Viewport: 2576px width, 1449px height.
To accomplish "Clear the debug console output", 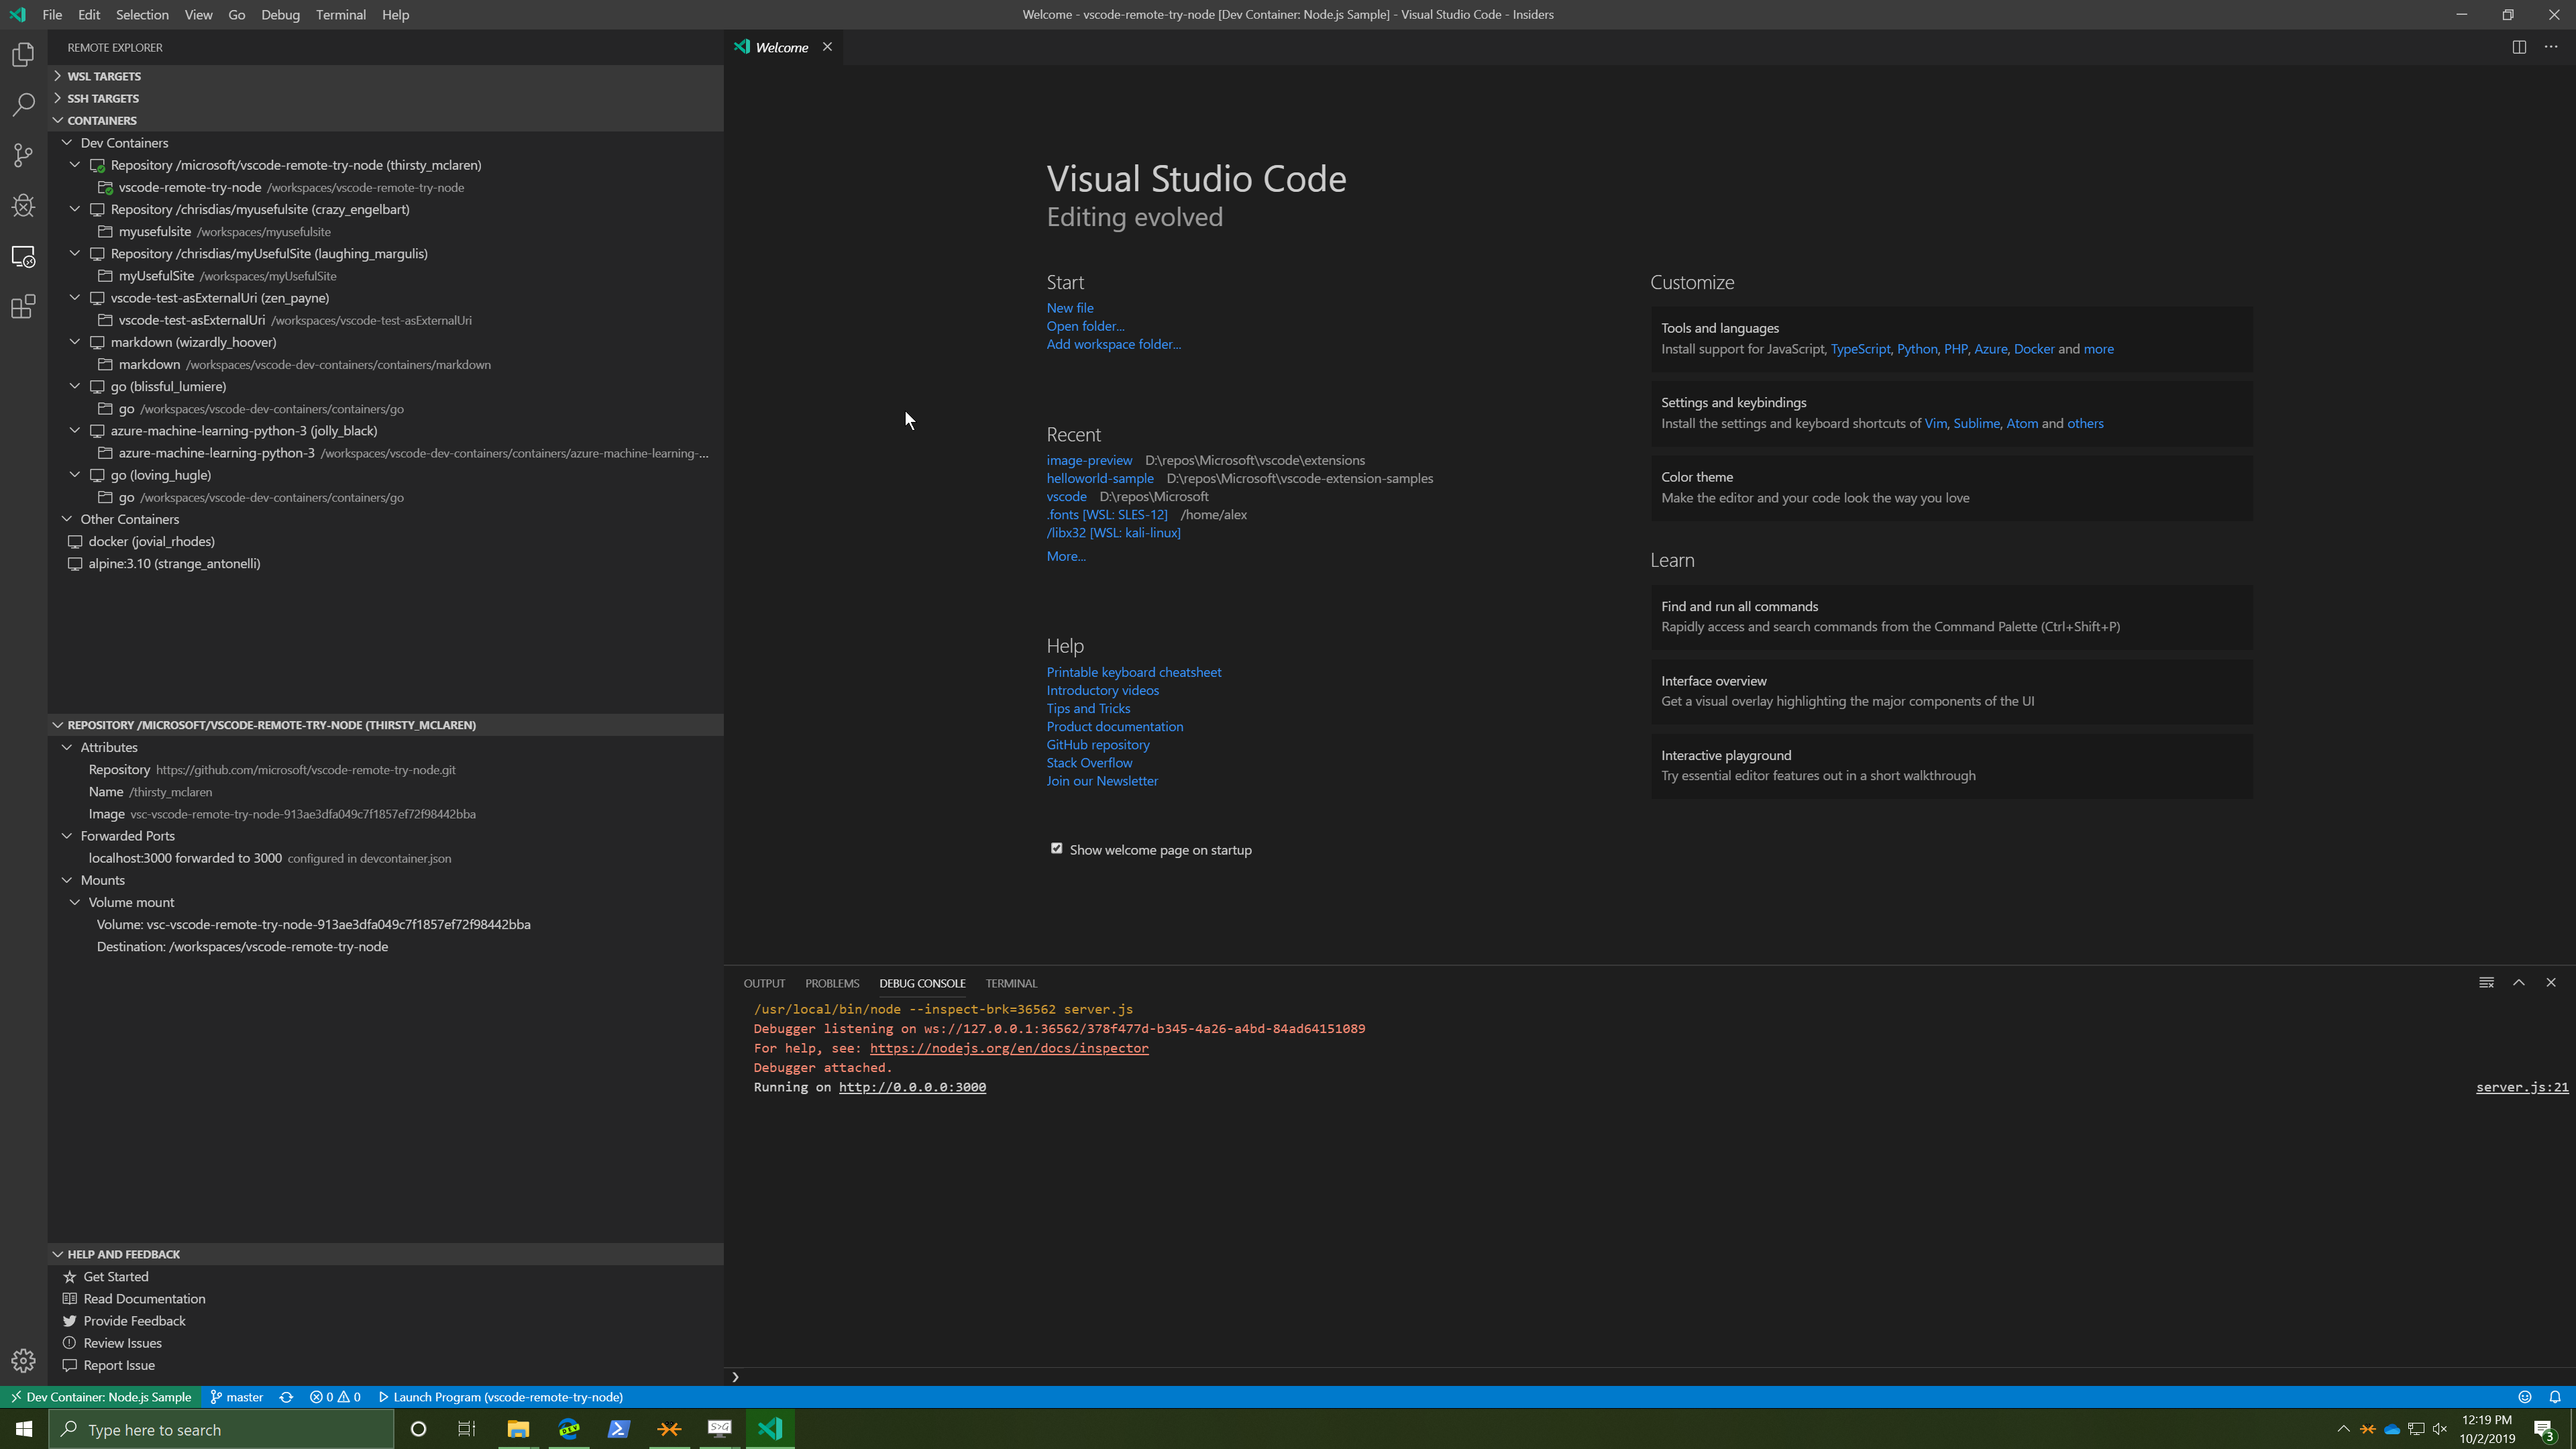I will coord(2486,982).
